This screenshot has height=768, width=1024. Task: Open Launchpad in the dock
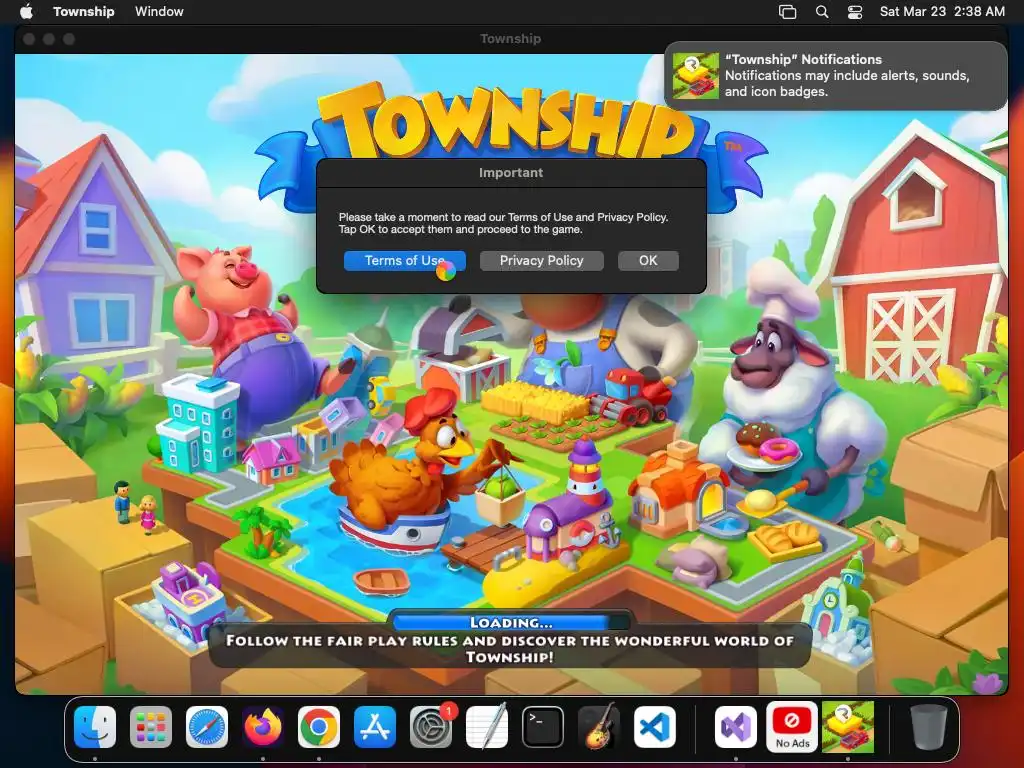151,727
